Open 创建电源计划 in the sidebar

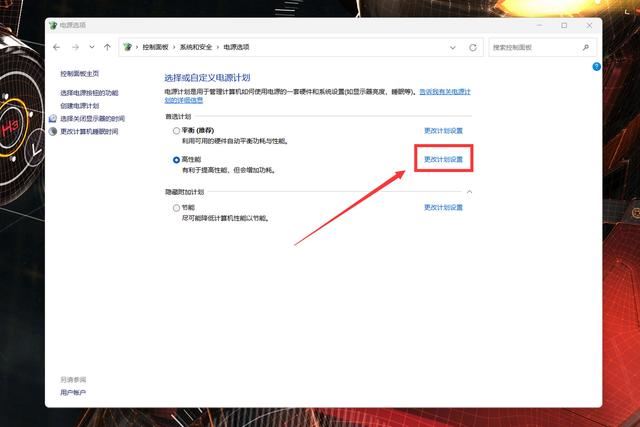pos(80,106)
